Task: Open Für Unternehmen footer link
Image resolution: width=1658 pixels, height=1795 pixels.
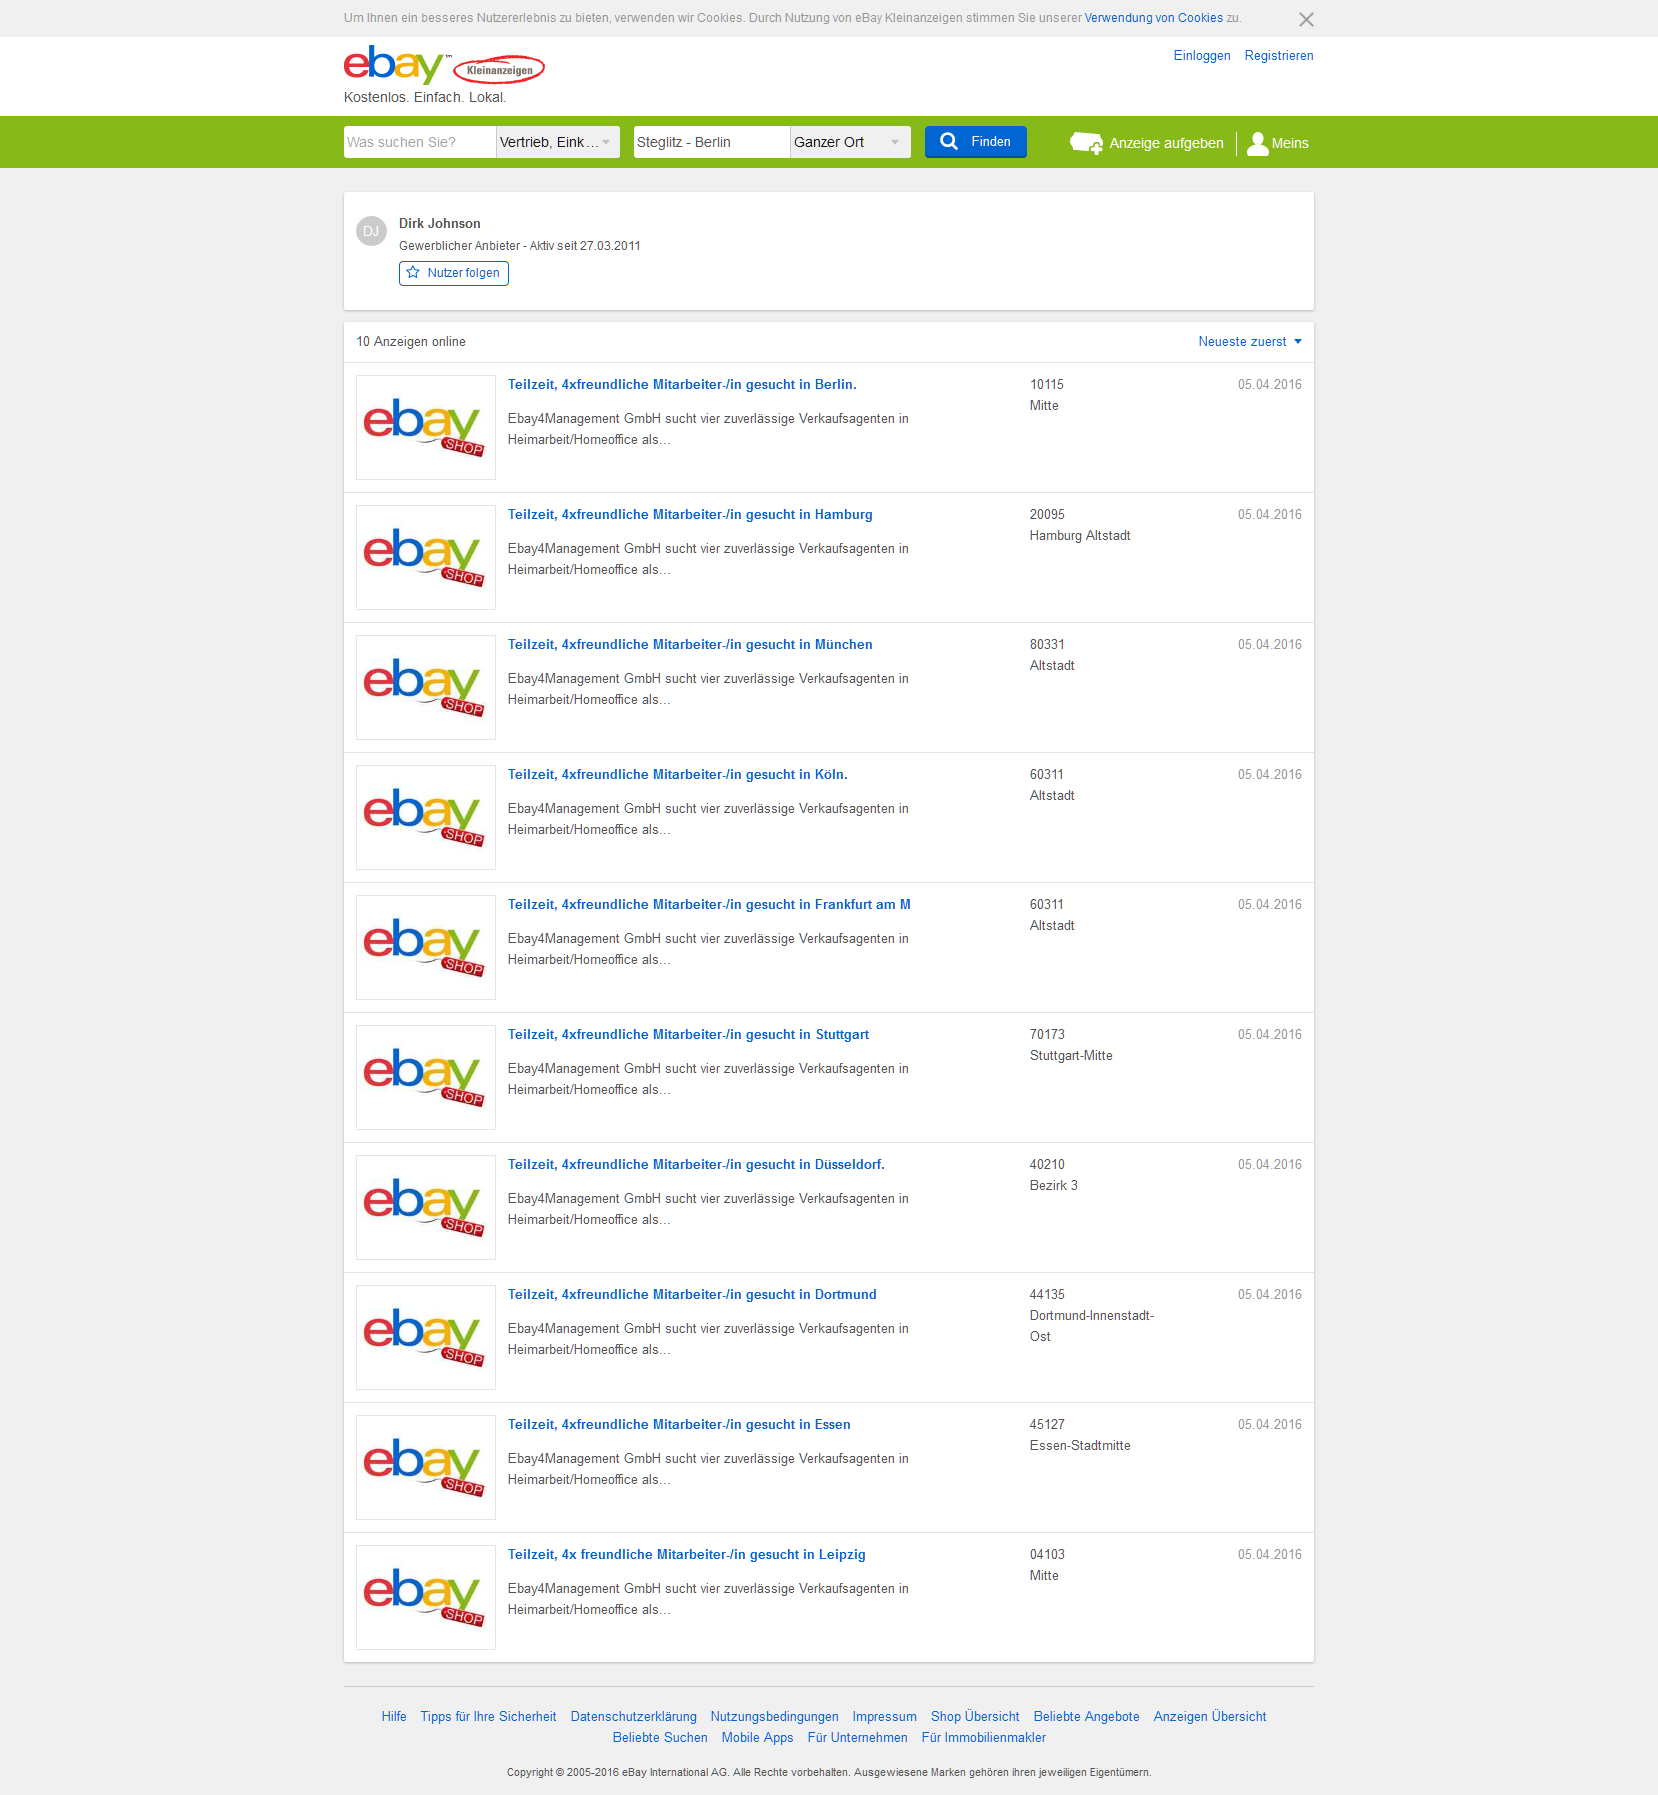Action: tap(858, 1738)
